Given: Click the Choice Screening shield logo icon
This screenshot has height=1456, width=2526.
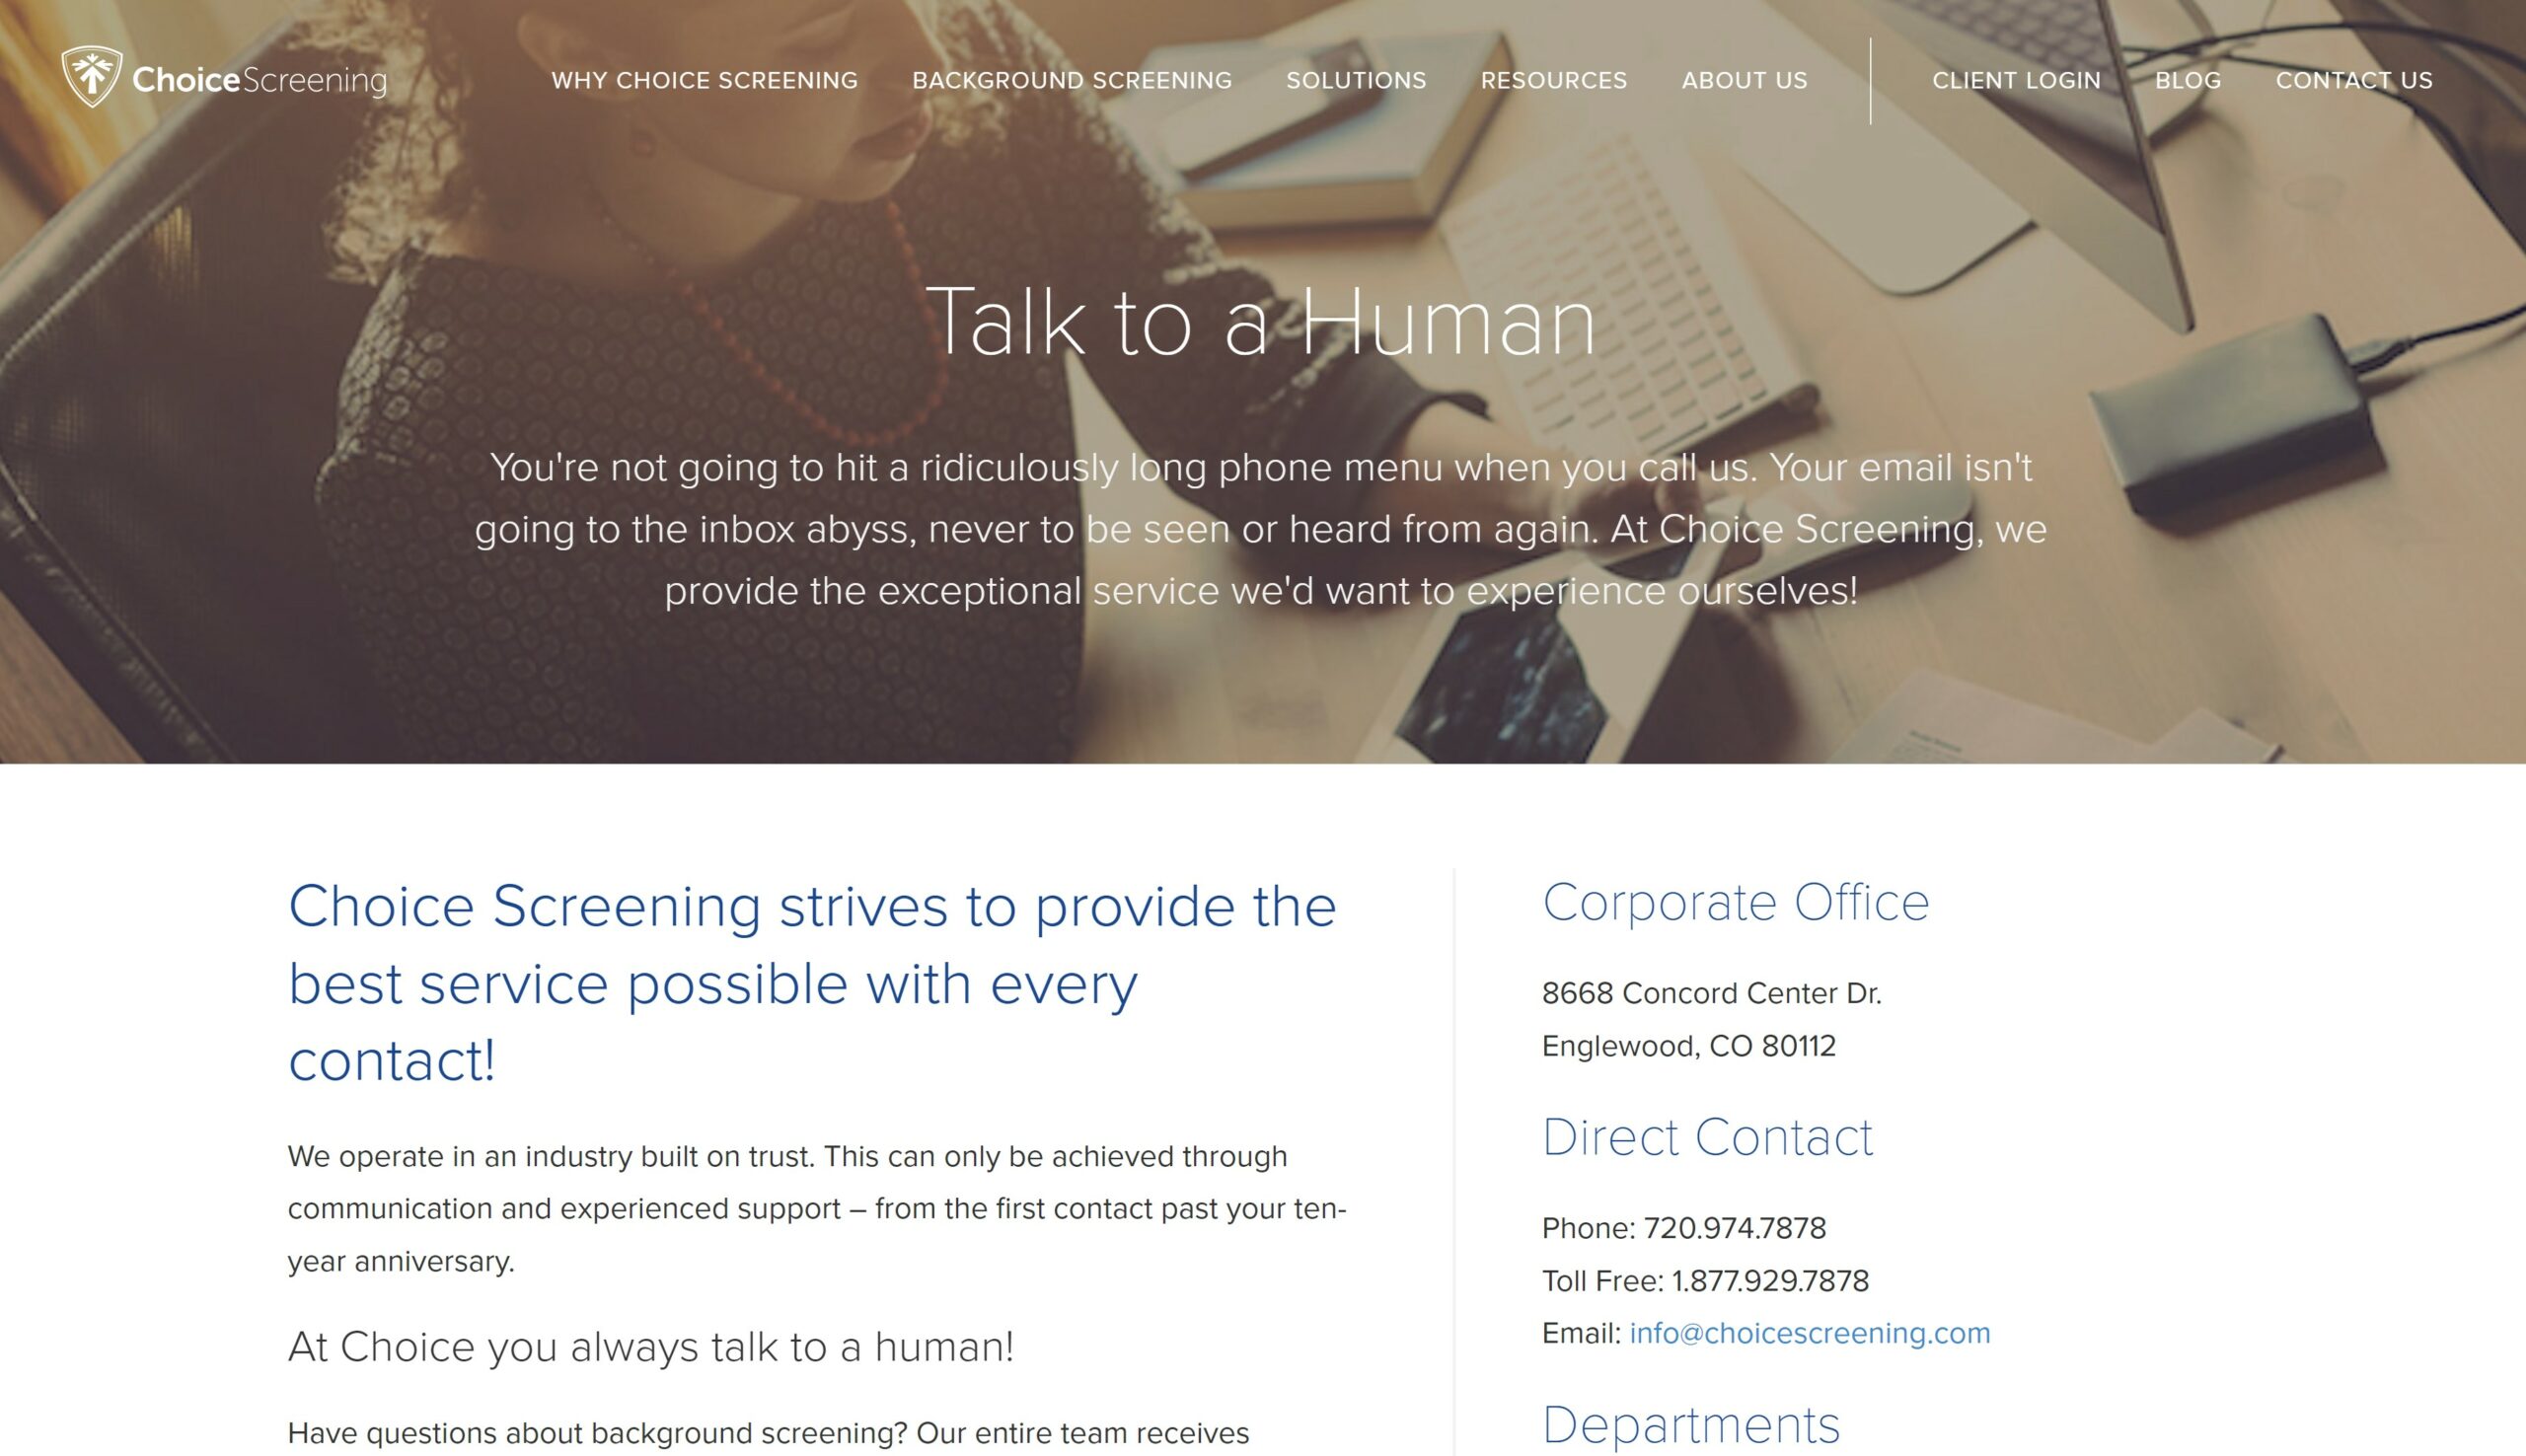Looking at the screenshot, I should [90, 78].
